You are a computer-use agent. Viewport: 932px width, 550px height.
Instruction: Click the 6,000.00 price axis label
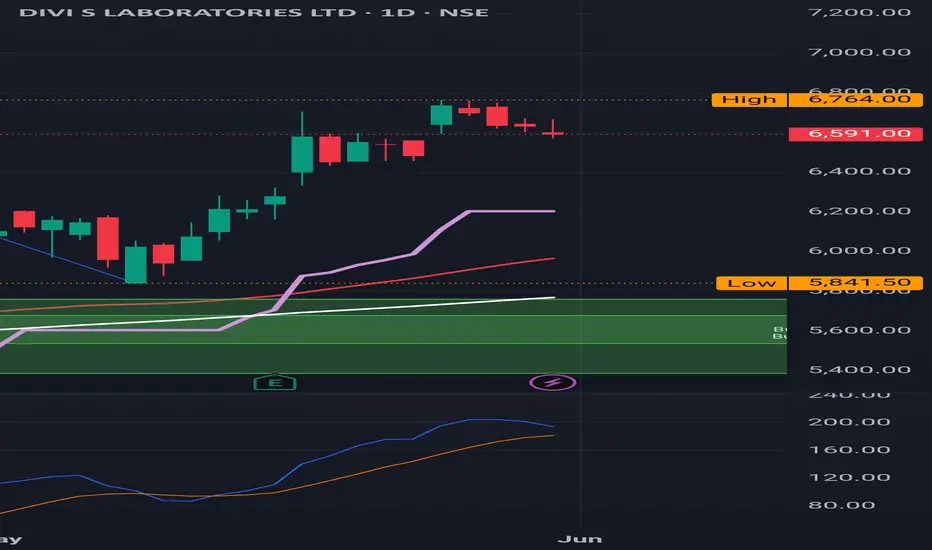click(x=859, y=250)
